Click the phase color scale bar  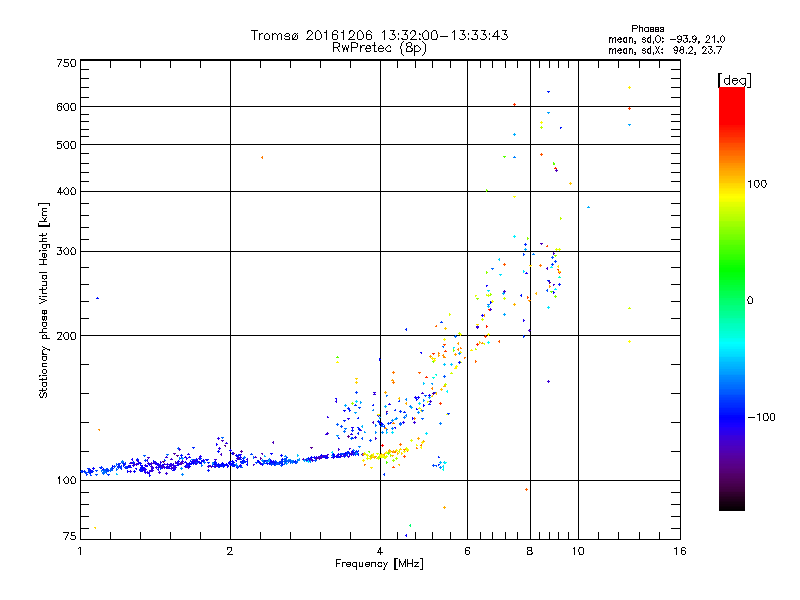coord(732,298)
